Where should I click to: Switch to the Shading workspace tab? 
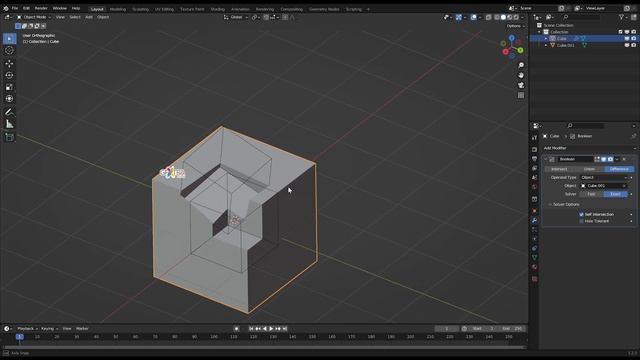218,9
